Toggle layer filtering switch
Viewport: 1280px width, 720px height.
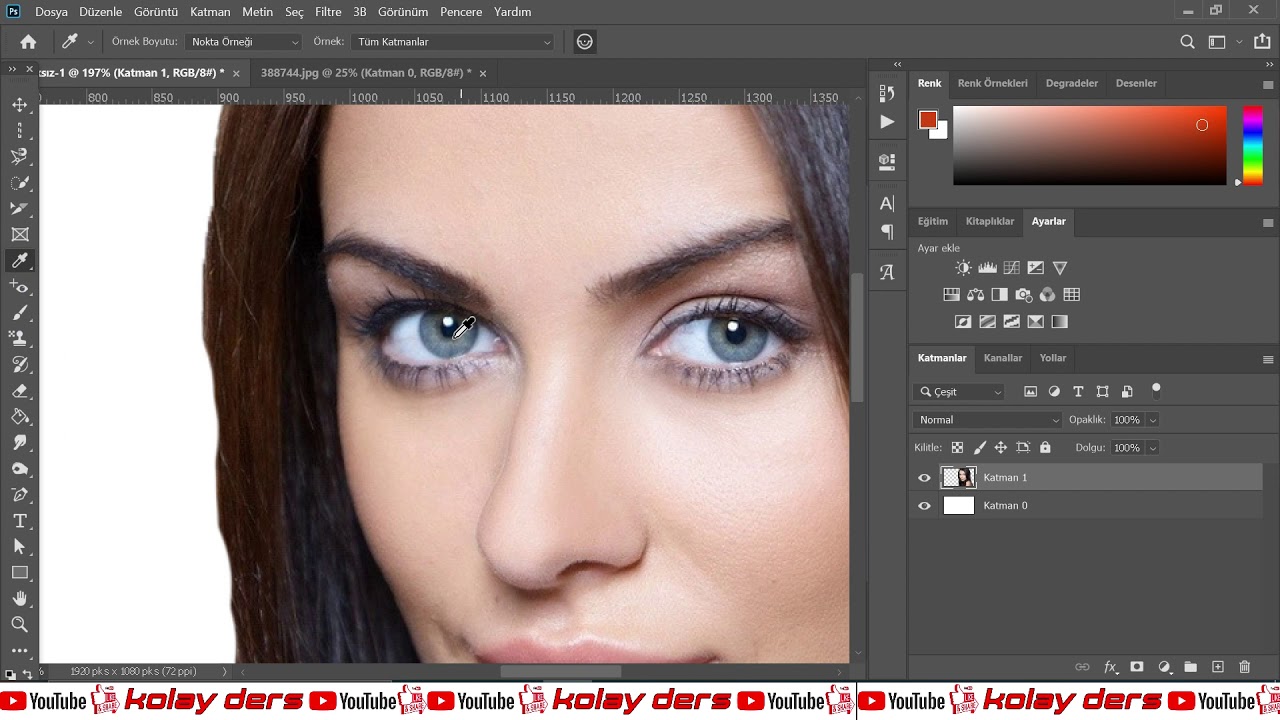pyautogui.click(x=1156, y=390)
